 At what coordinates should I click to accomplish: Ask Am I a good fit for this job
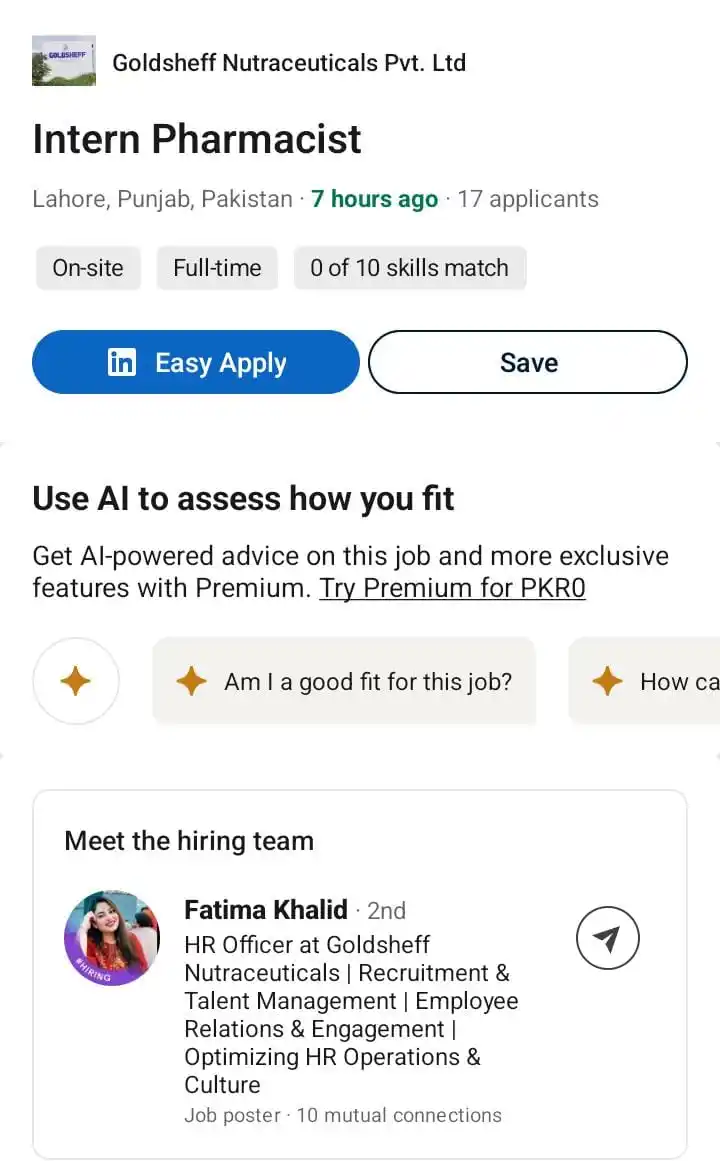[344, 681]
